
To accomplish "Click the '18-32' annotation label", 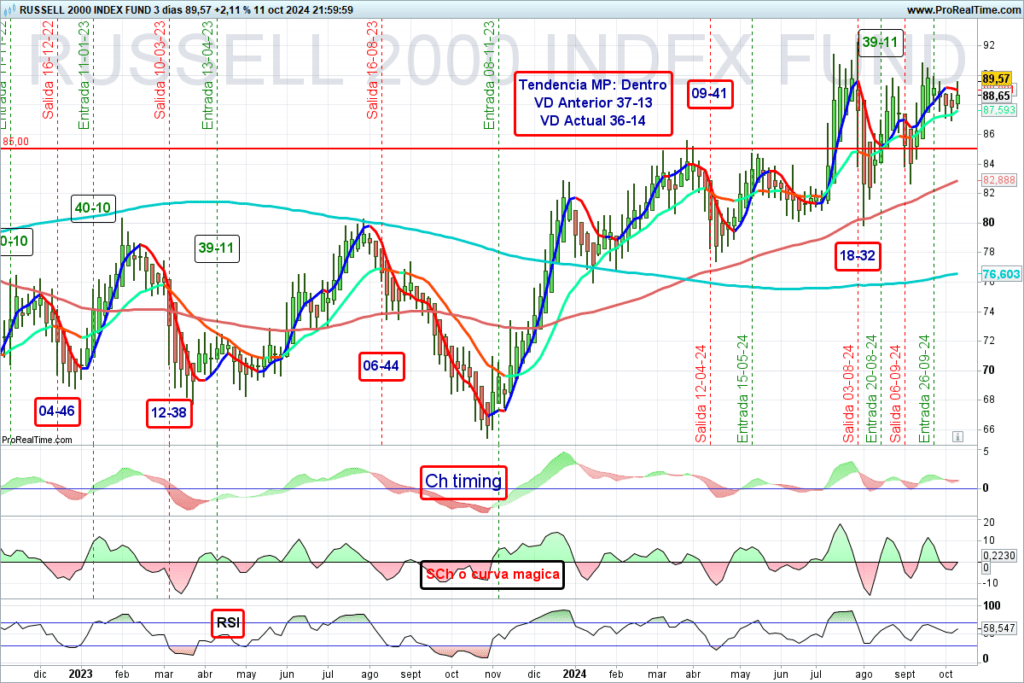I will 857,256.
